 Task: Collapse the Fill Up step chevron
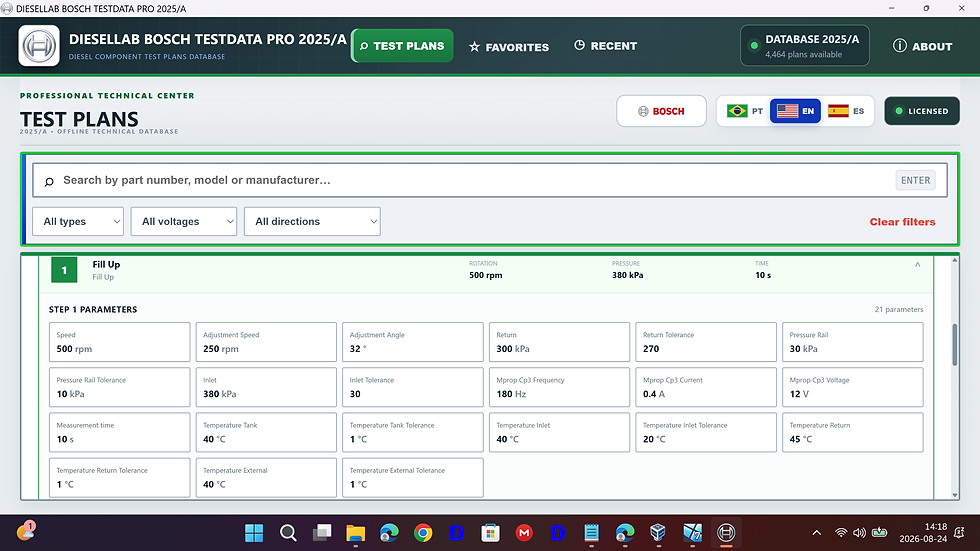pyautogui.click(x=918, y=264)
